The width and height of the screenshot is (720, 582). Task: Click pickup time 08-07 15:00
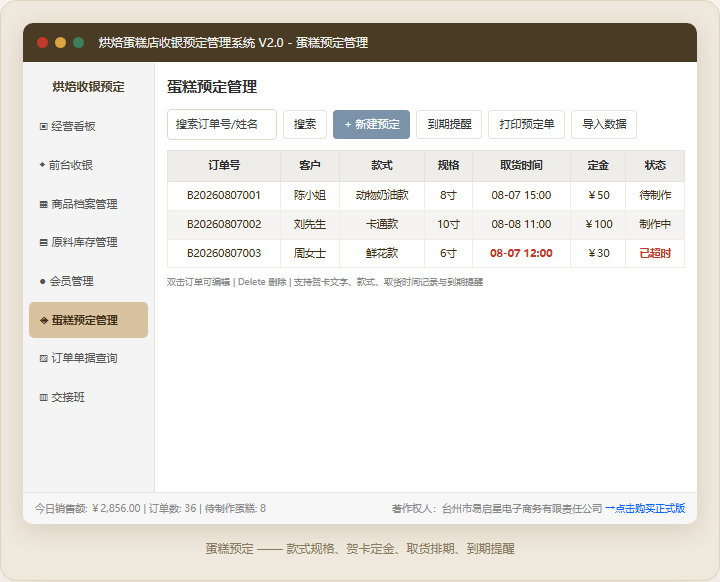coord(521,196)
